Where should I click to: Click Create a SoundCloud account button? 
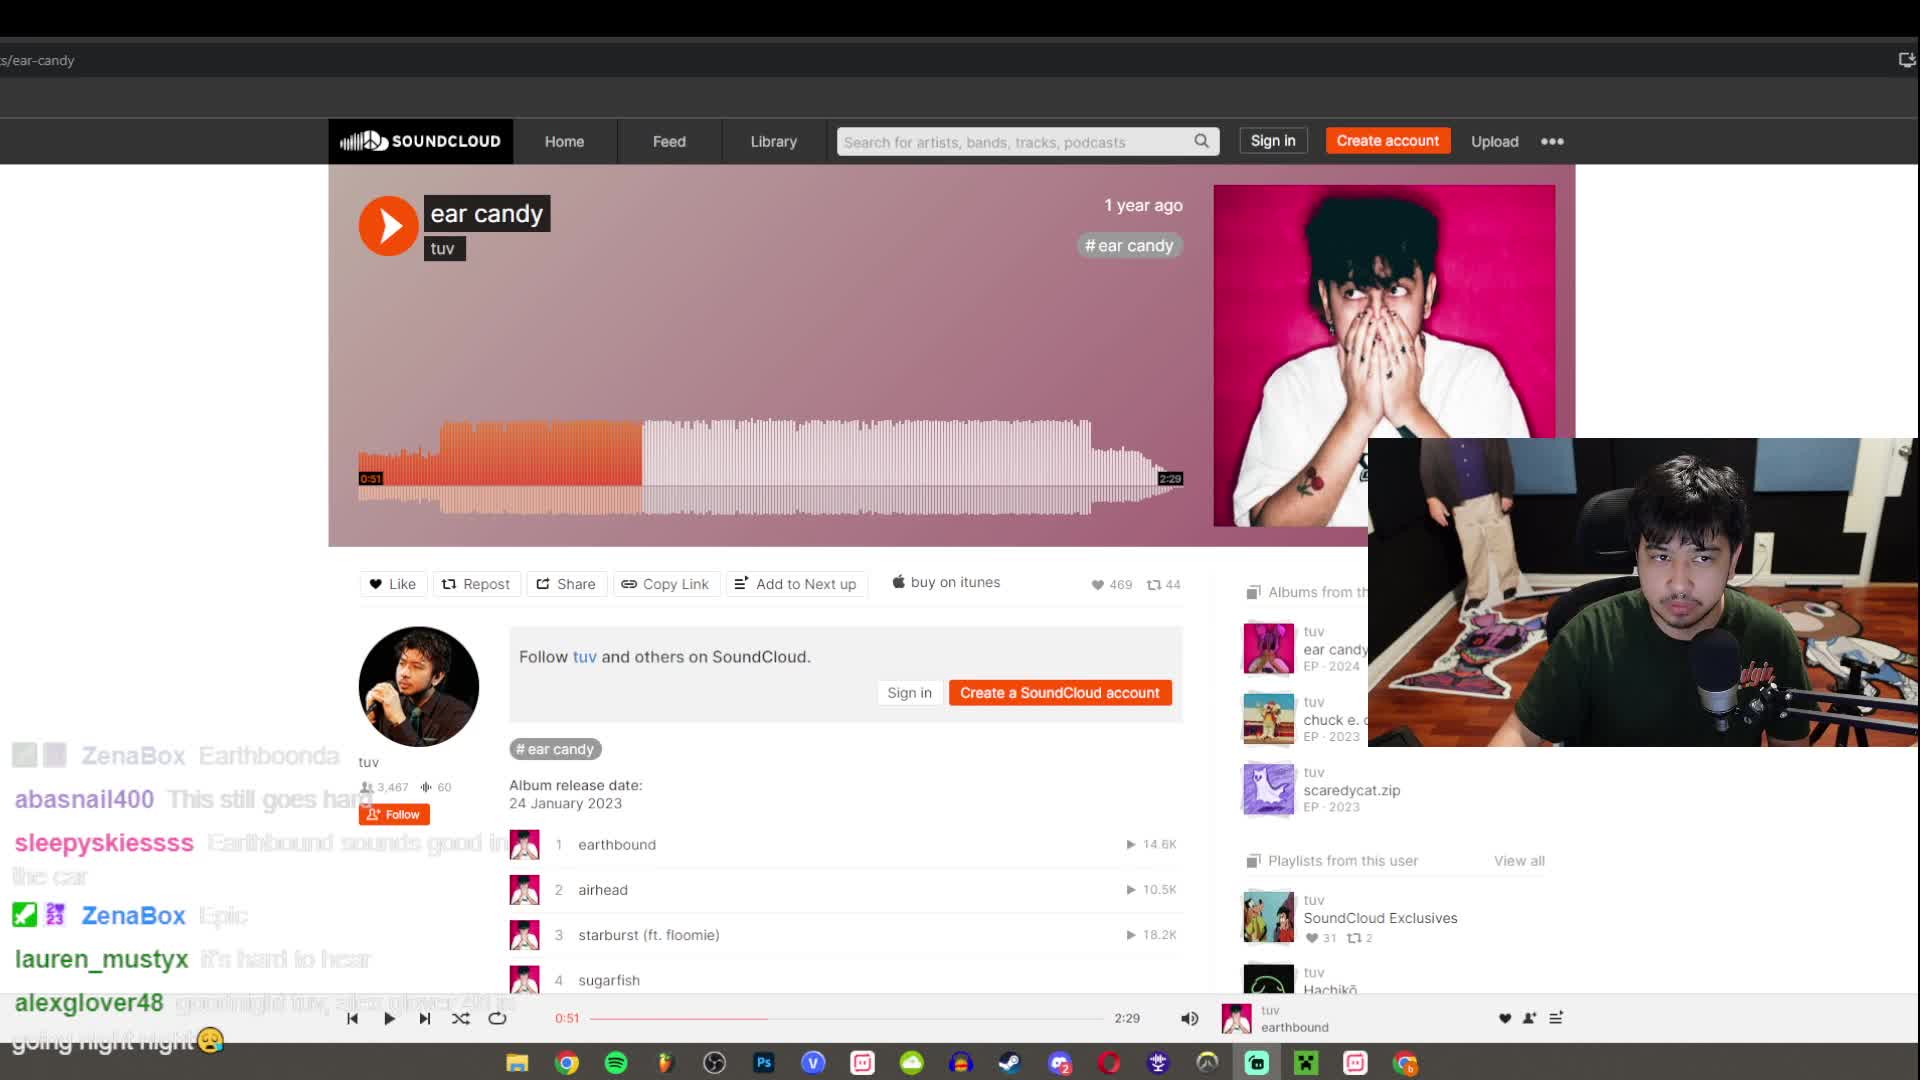pos(1060,692)
